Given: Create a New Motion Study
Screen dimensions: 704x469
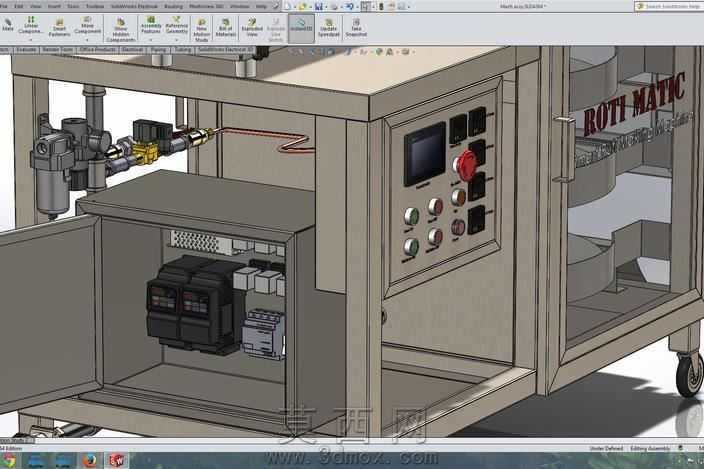Looking at the screenshot, I should (202, 30).
